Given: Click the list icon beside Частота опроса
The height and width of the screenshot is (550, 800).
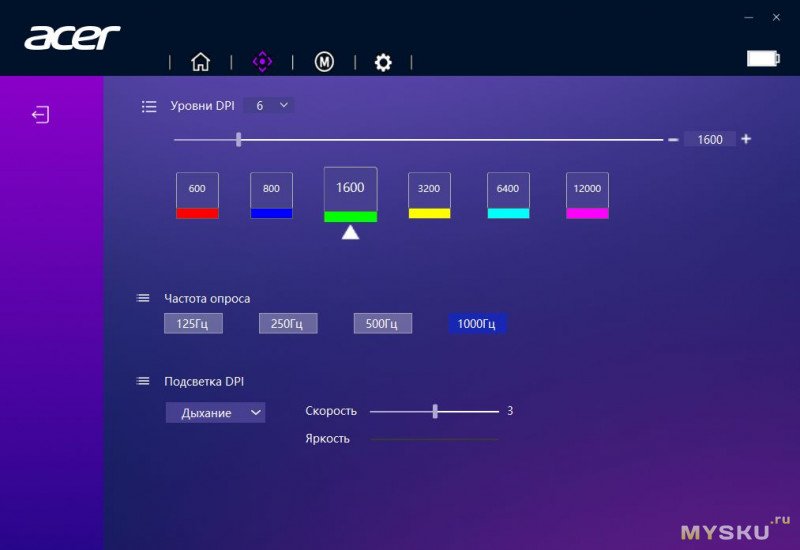Looking at the screenshot, I should point(143,298).
